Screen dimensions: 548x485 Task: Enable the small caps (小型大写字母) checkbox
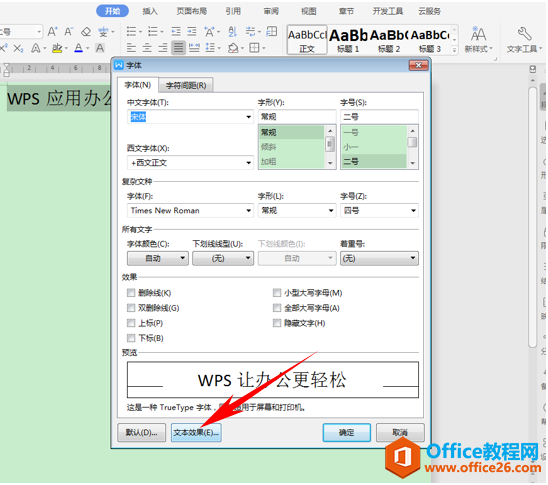[x=277, y=292]
